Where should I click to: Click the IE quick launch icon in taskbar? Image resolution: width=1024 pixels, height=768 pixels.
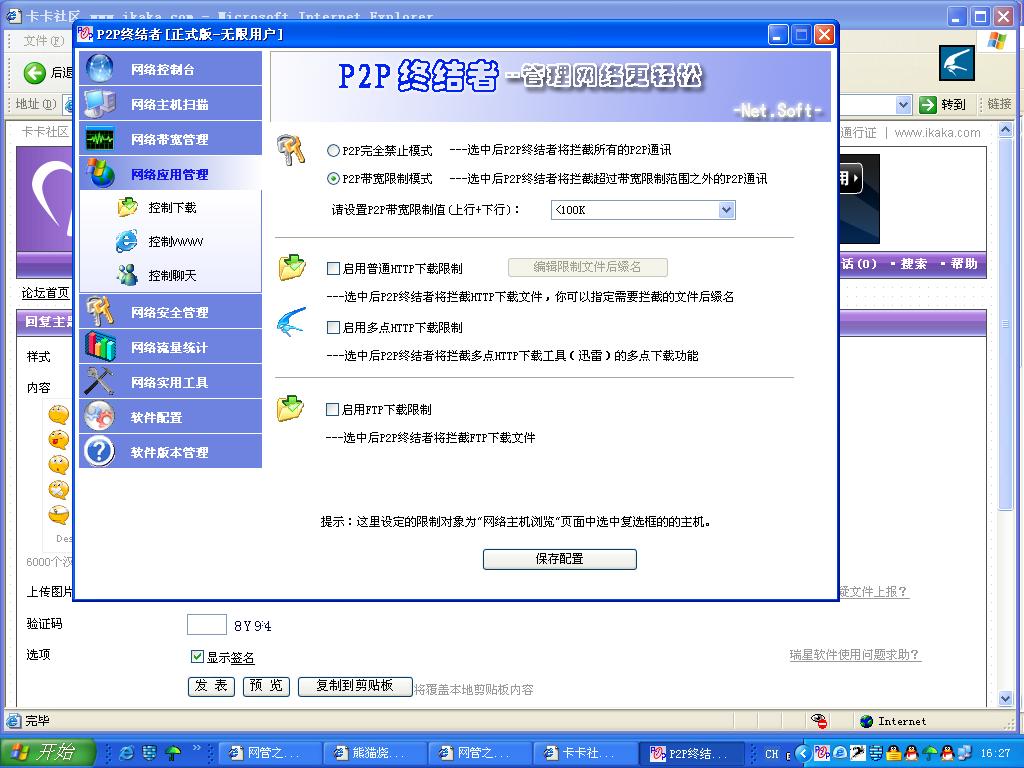click(127, 753)
